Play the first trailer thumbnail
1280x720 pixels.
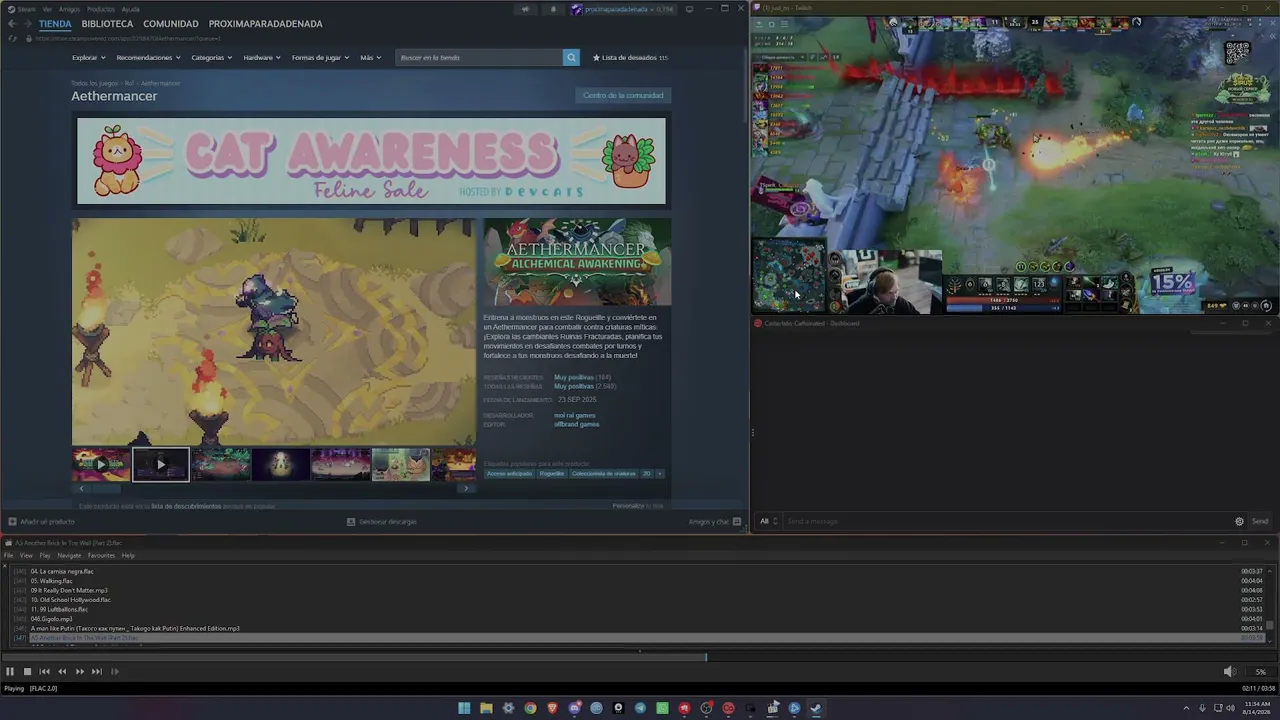101,464
